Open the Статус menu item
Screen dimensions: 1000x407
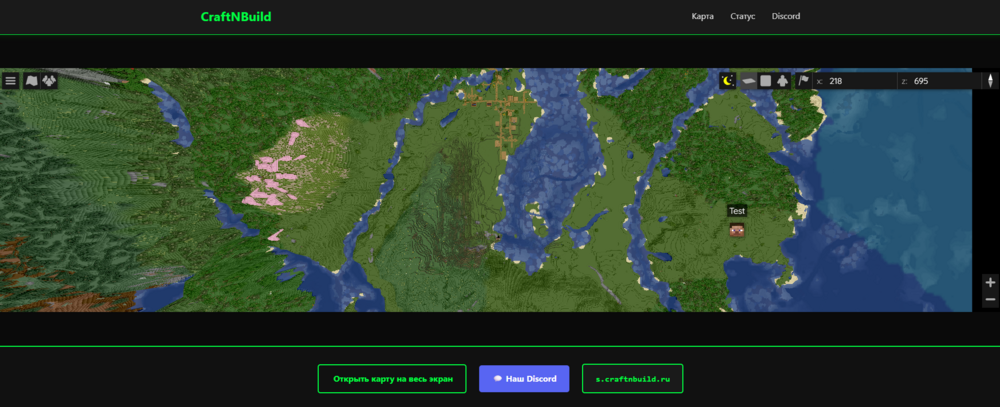pyautogui.click(x=742, y=17)
